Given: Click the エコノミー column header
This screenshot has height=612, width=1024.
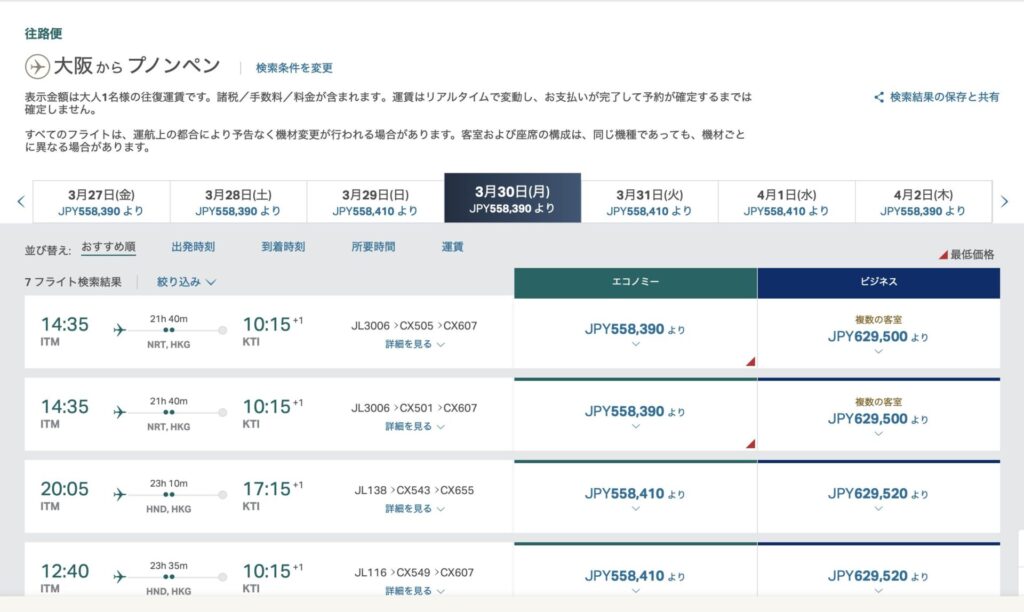Looking at the screenshot, I should tap(634, 283).
